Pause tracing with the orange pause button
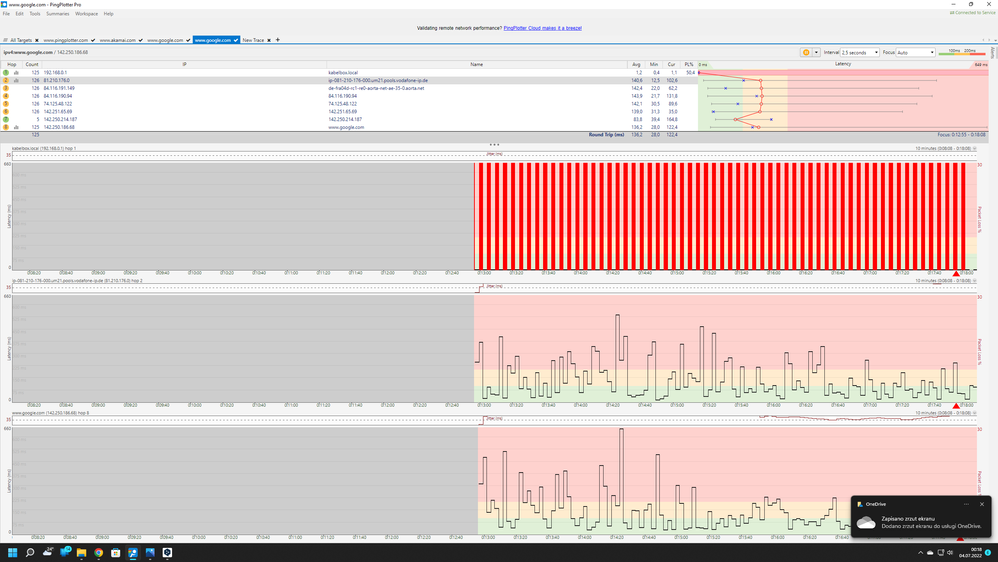Image resolution: width=998 pixels, height=562 pixels. pyautogui.click(x=805, y=52)
